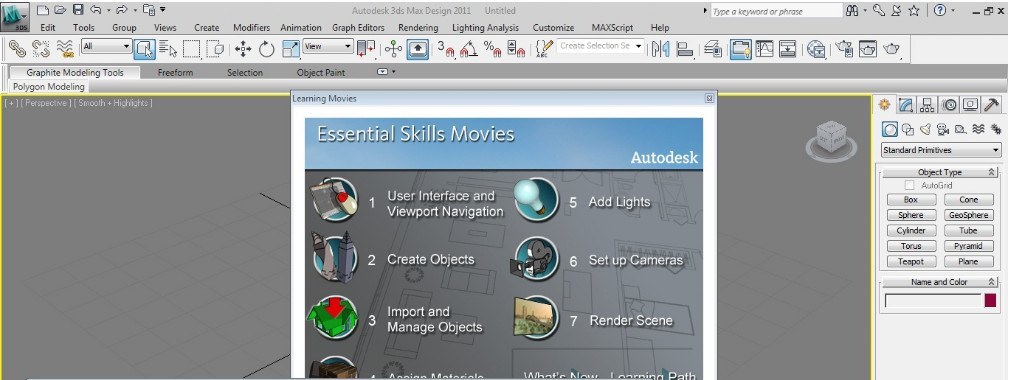
Task: Open Material Editor icon
Action: coord(816,49)
